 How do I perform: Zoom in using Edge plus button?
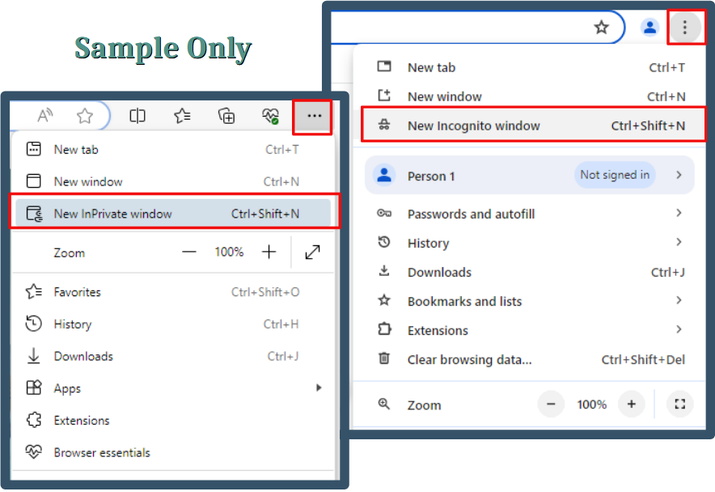[269, 252]
